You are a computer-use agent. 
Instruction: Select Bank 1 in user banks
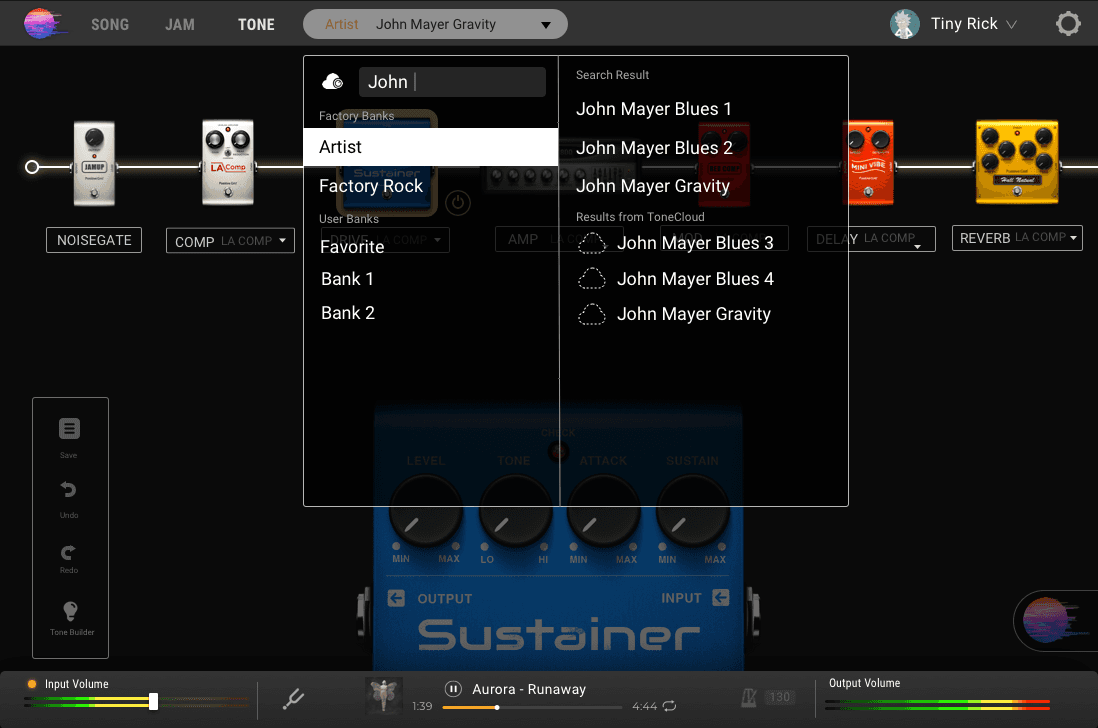click(x=347, y=279)
